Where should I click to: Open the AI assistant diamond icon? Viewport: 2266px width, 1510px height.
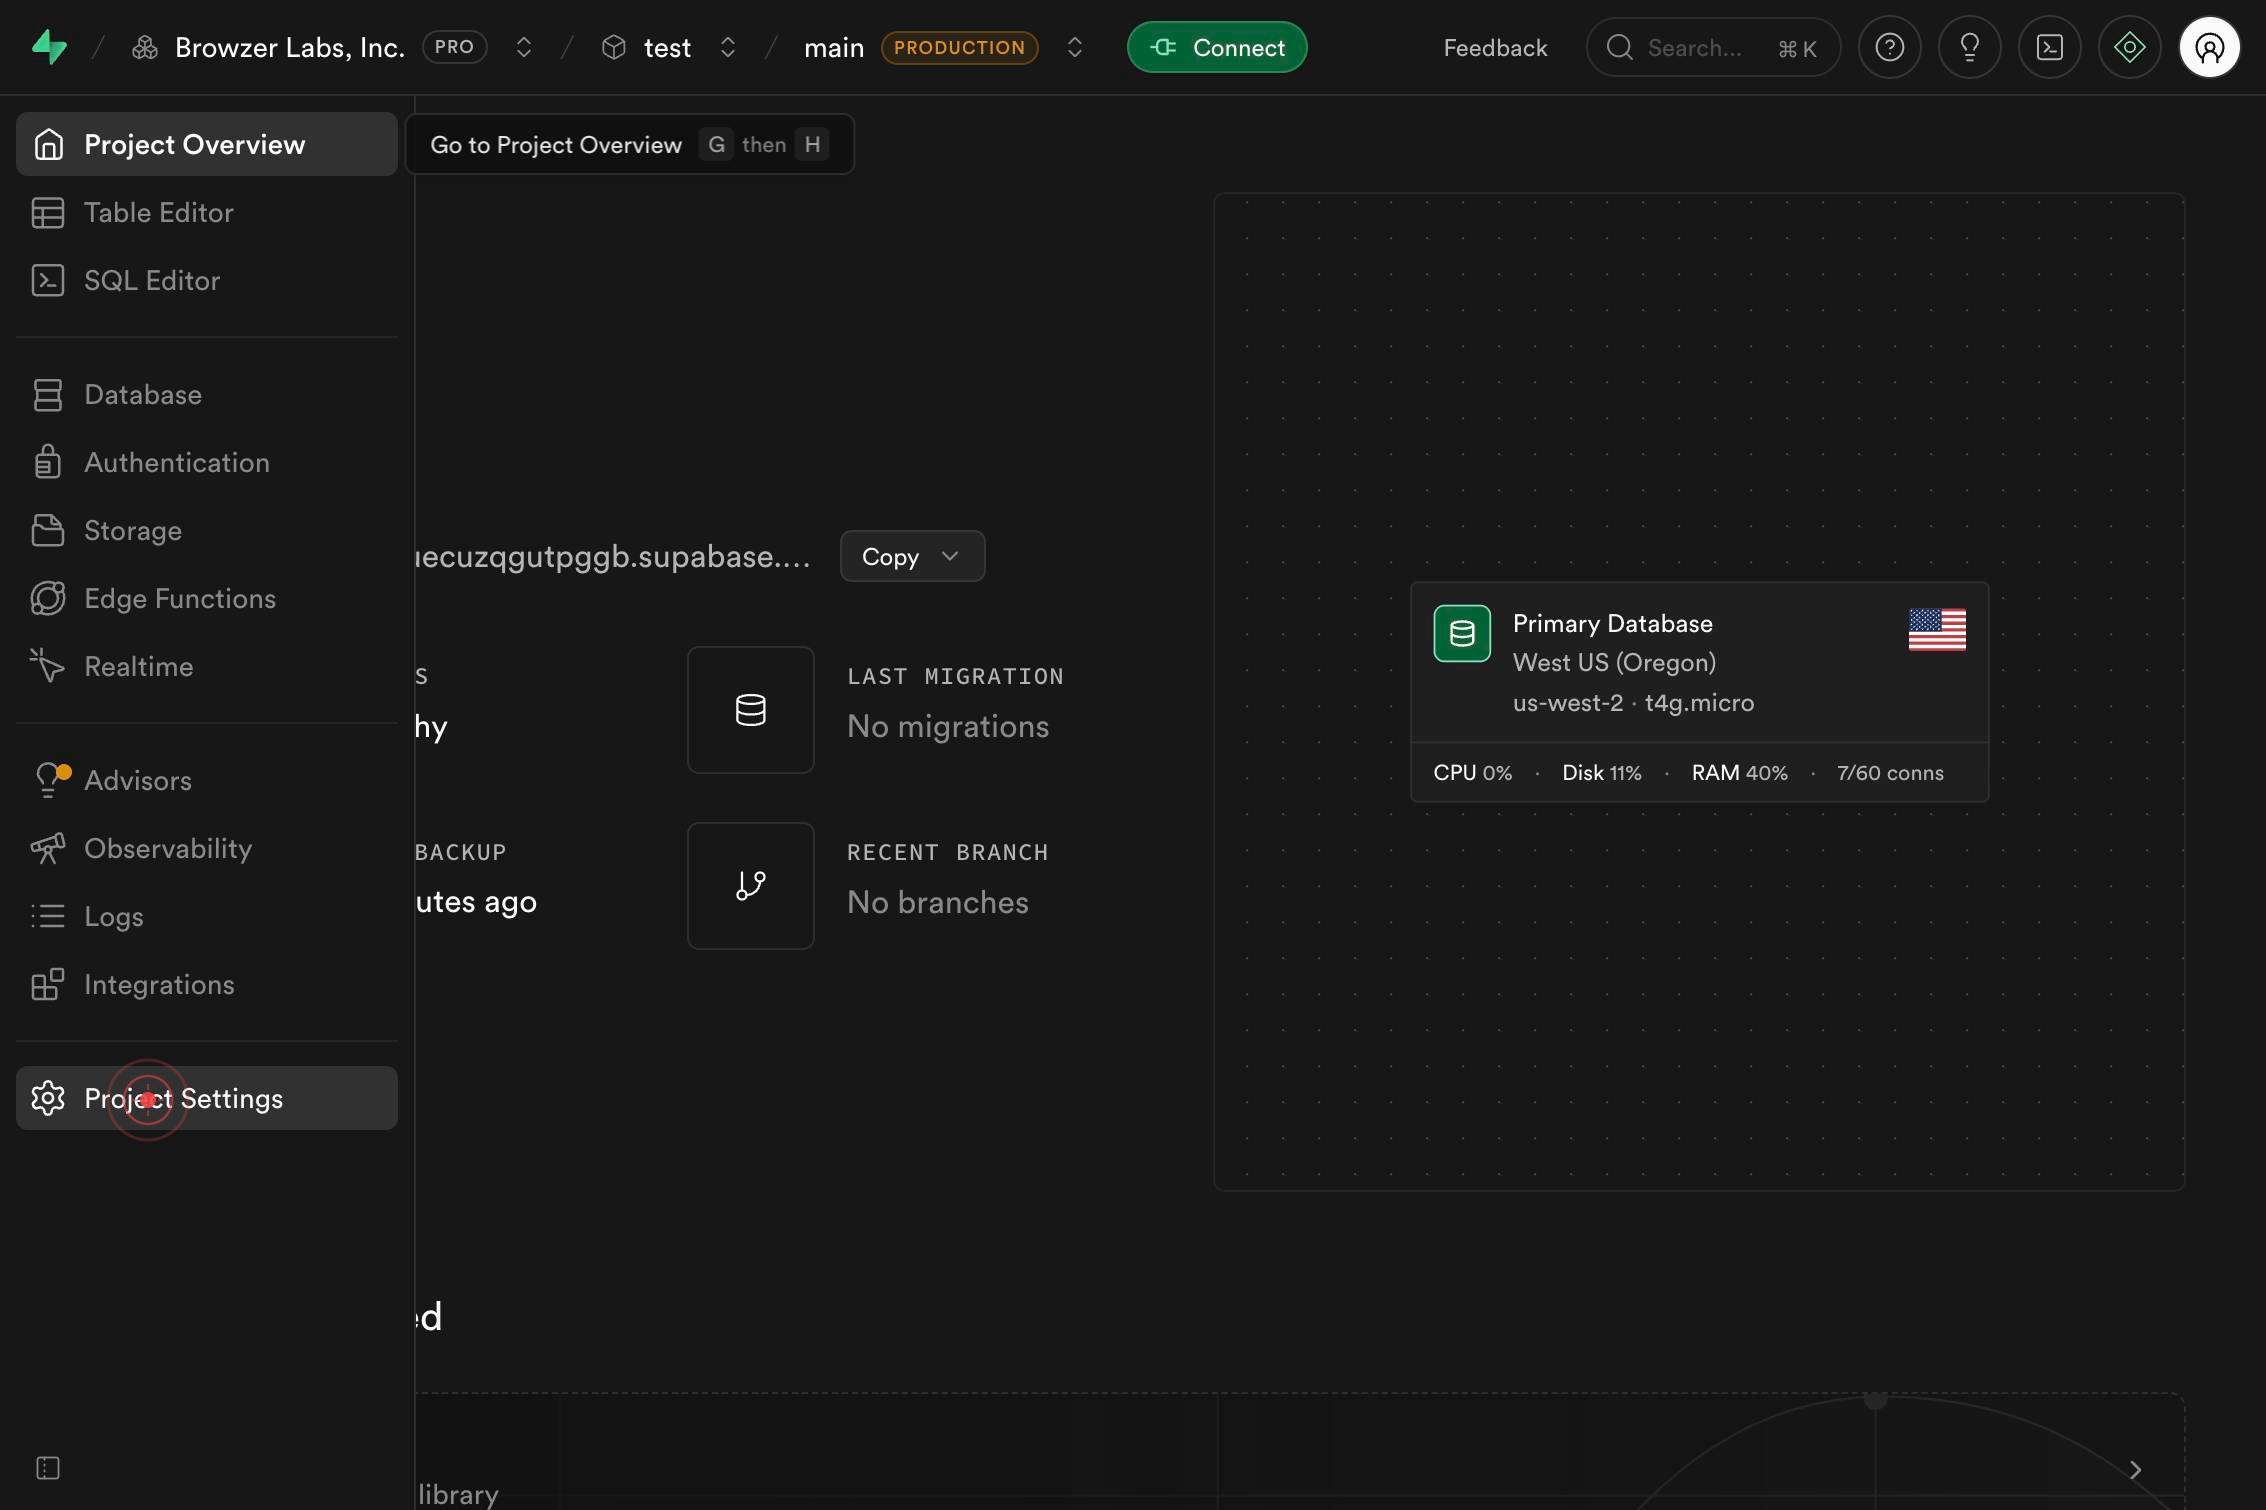pos(2129,47)
